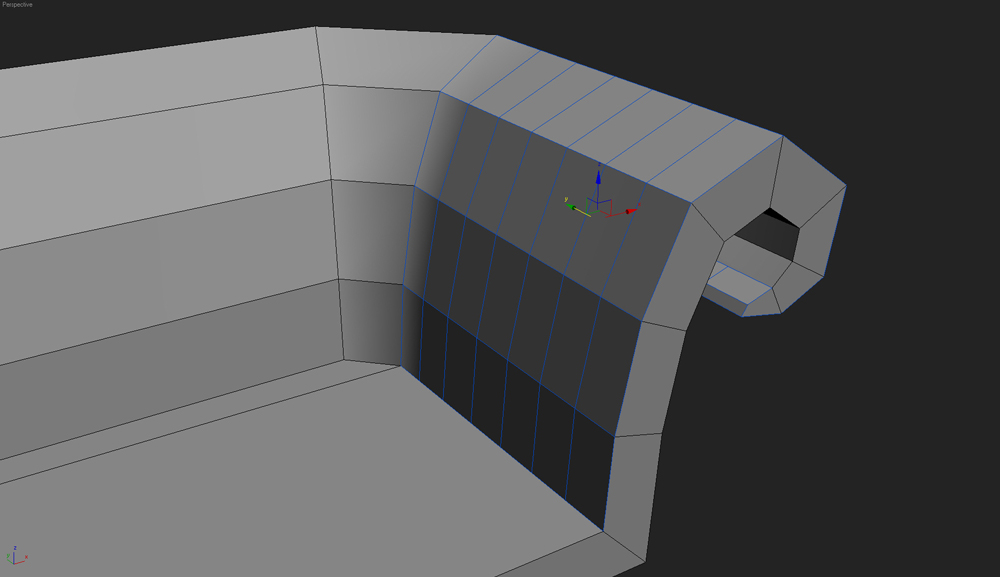
Task: Open the Perspective viewport label menu
Action: pos(18,5)
